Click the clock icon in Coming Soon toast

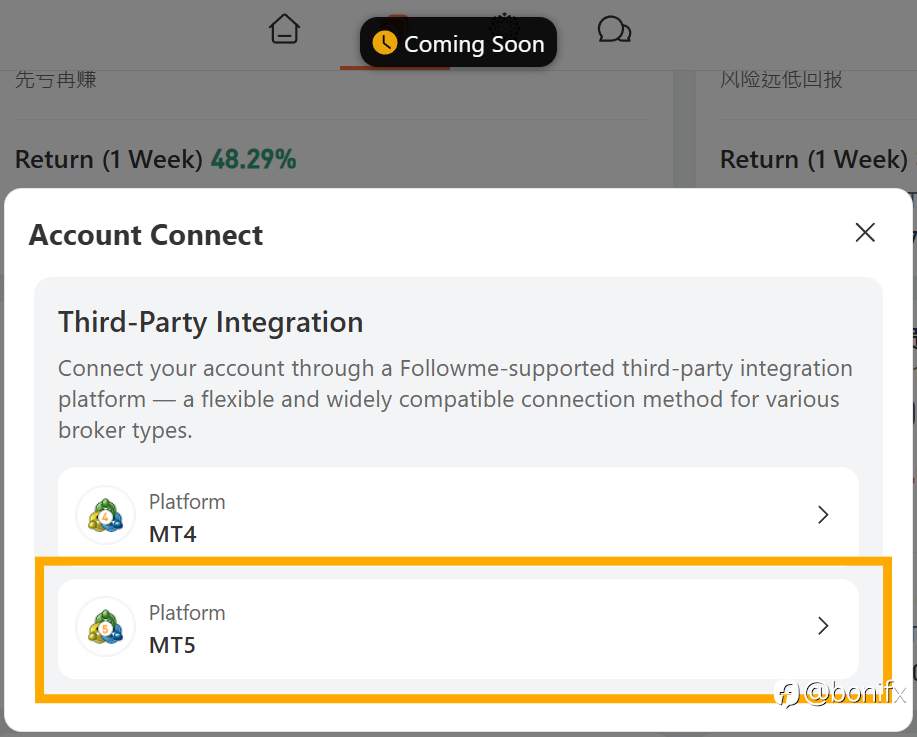tap(384, 43)
